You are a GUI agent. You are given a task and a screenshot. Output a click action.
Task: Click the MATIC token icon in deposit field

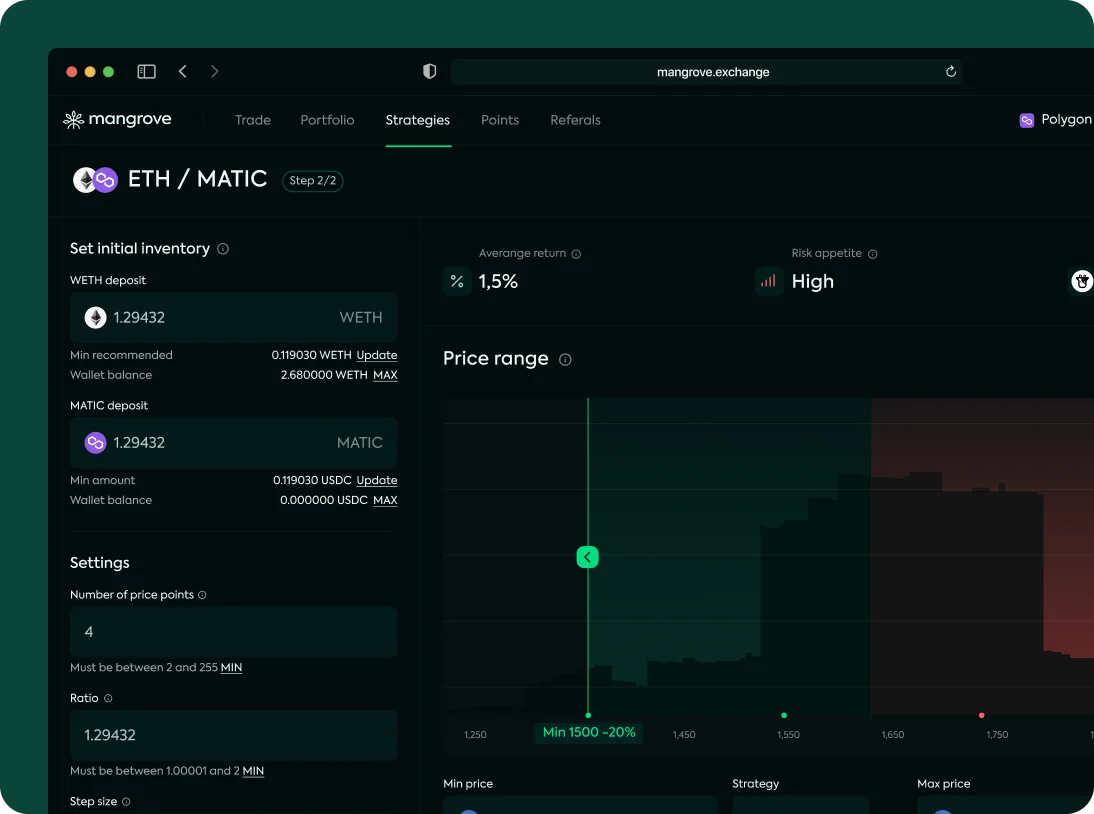click(x=94, y=442)
